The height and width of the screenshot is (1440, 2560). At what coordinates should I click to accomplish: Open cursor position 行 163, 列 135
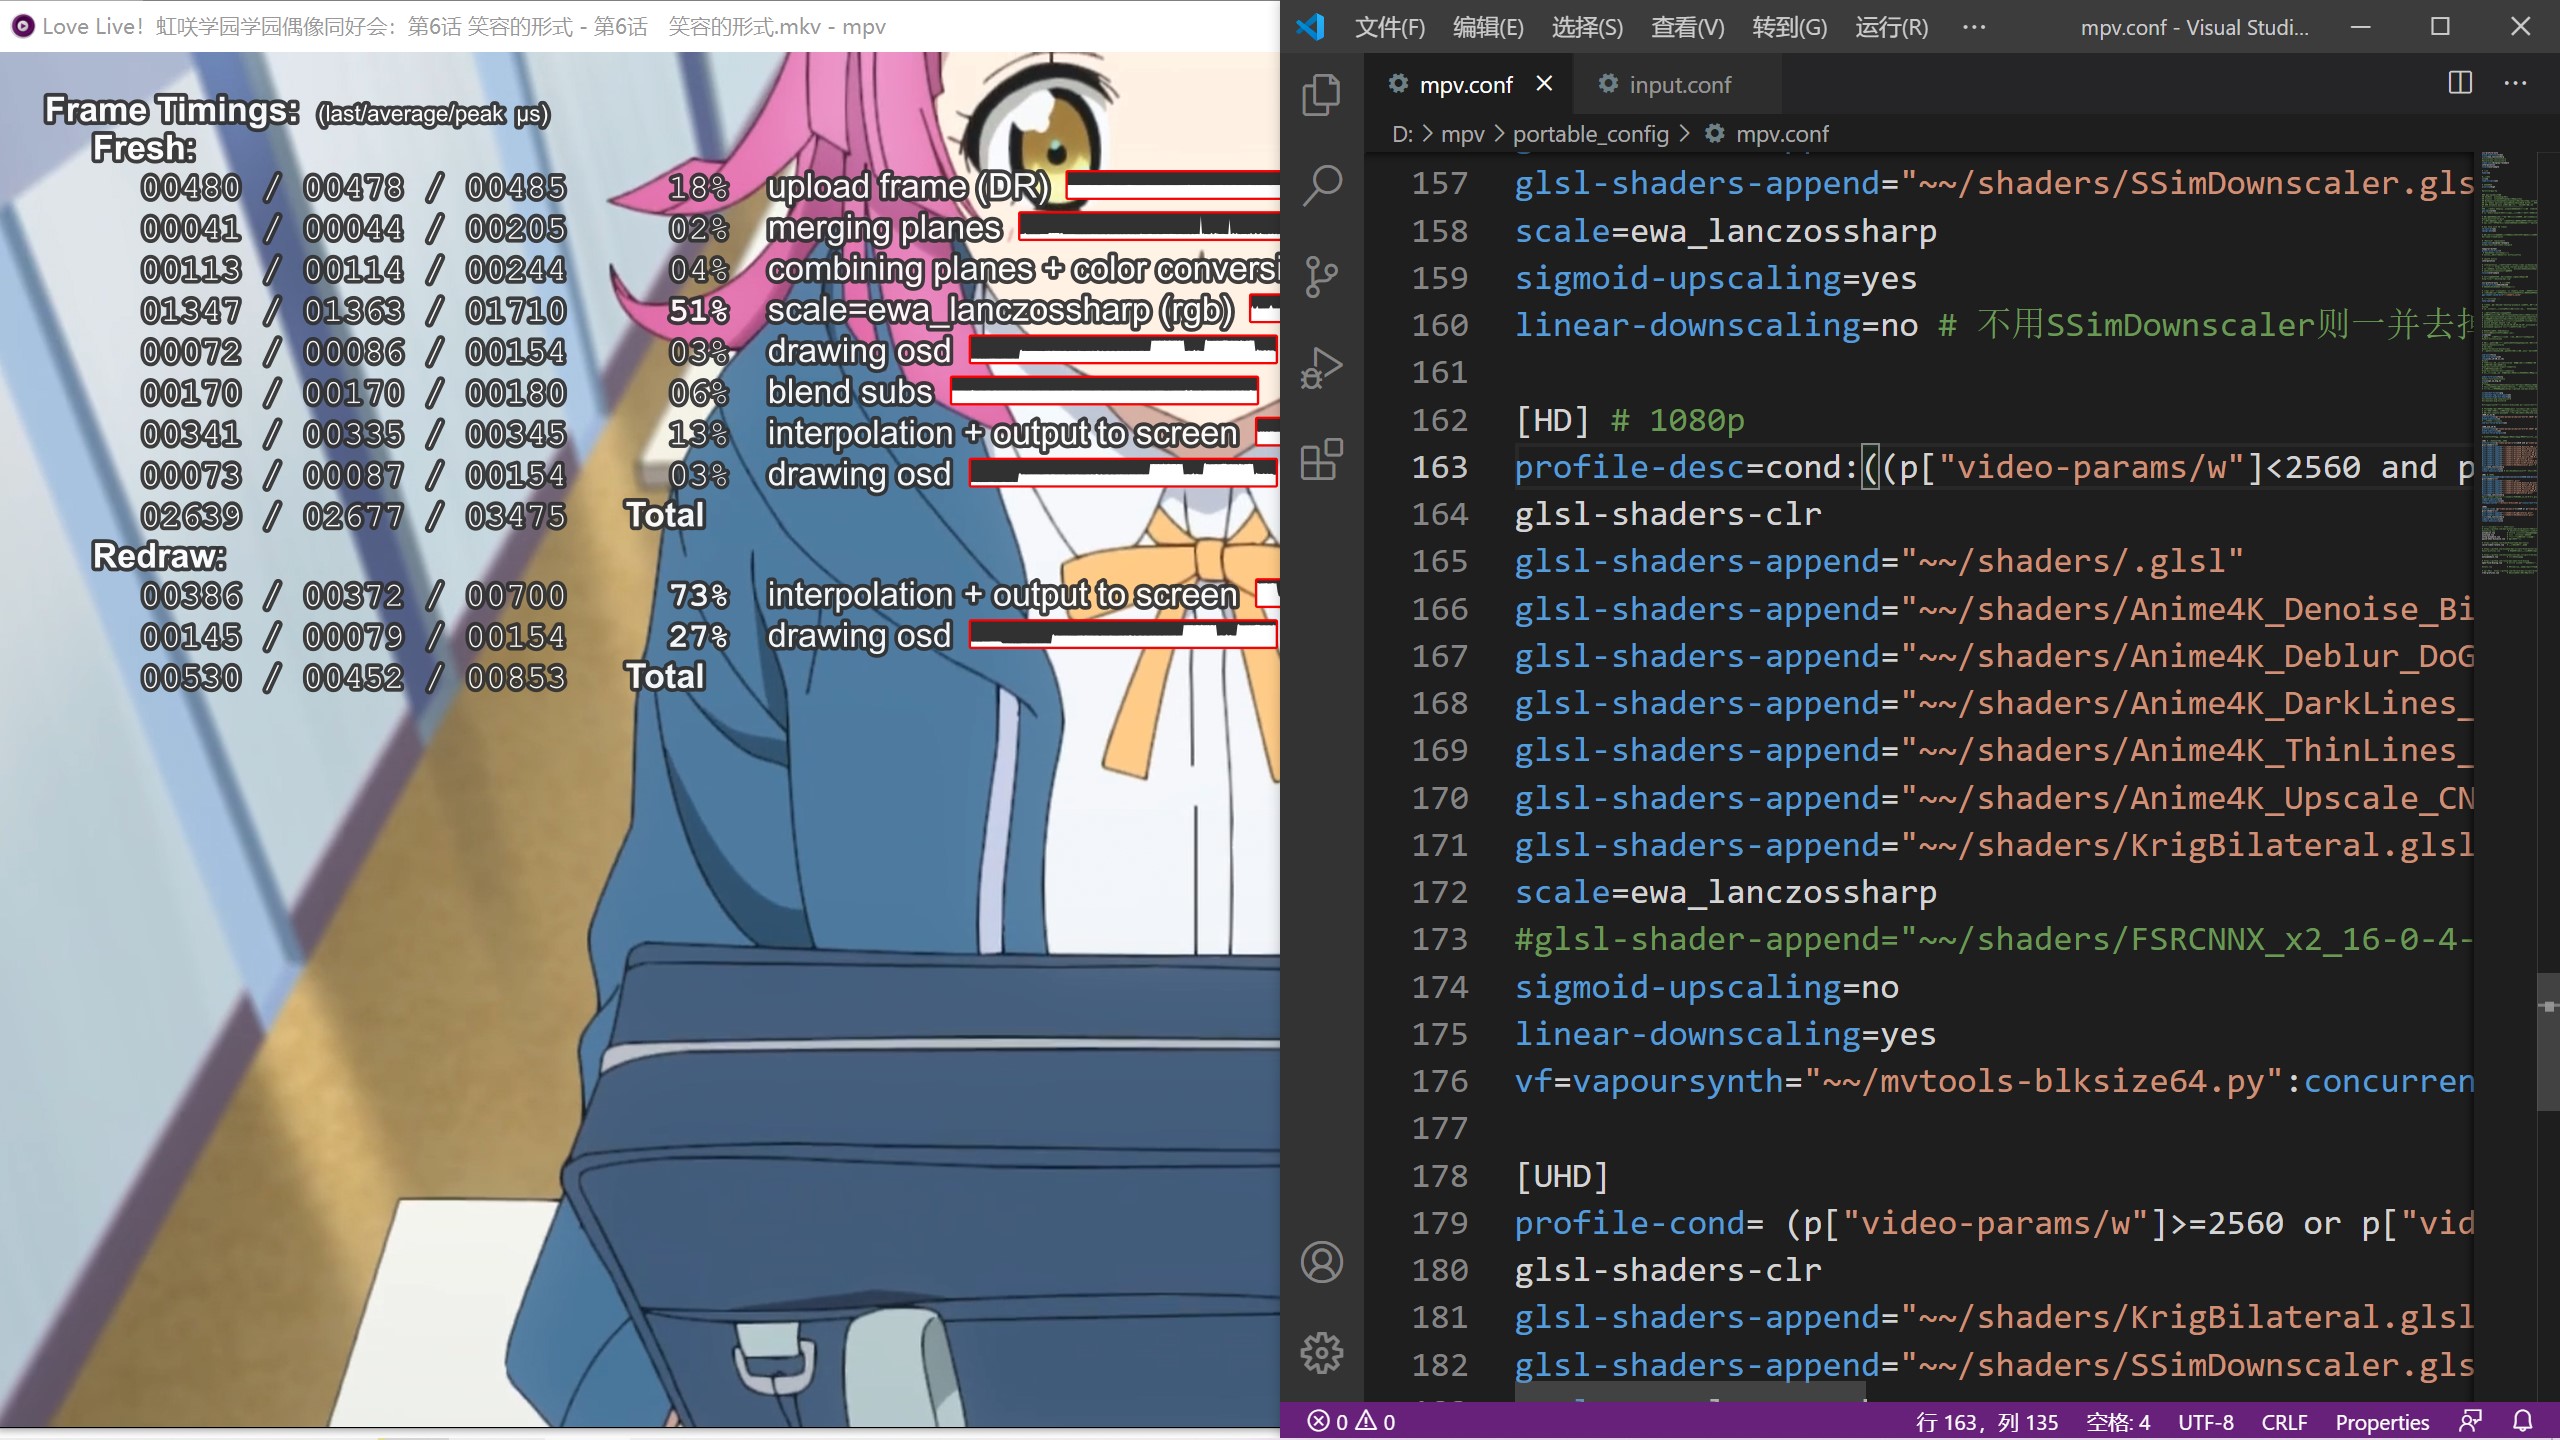pyautogui.click(x=1987, y=1421)
